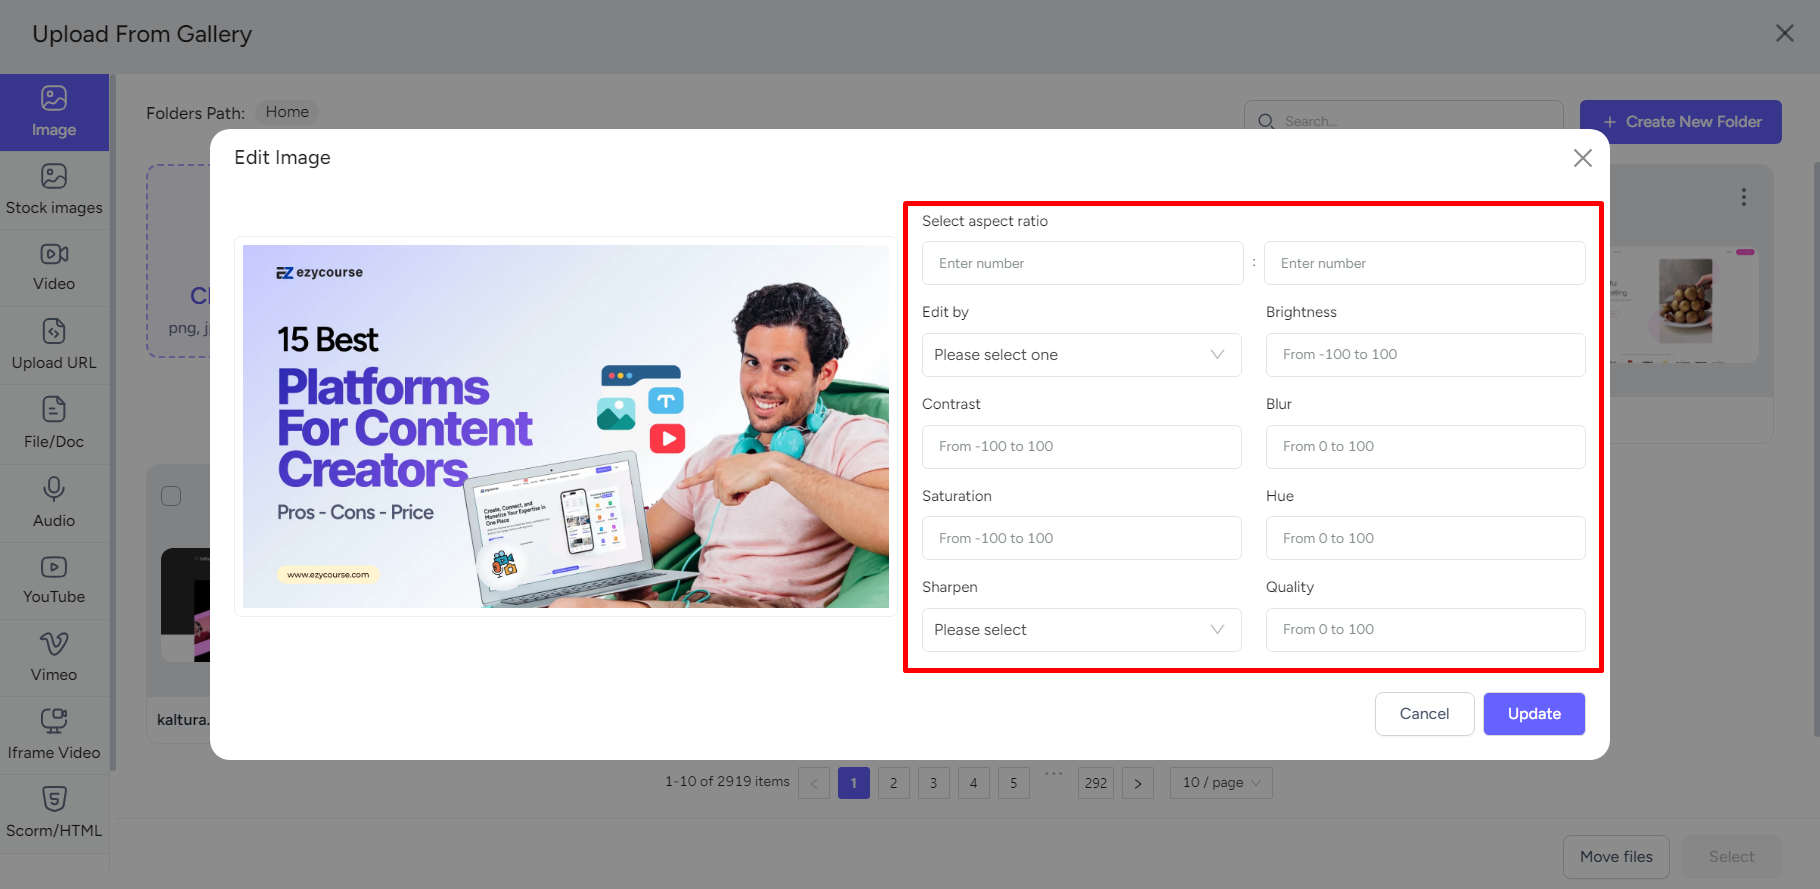Click the aspect ratio height field
This screenshot has height=889, width=1820.
1425,263
